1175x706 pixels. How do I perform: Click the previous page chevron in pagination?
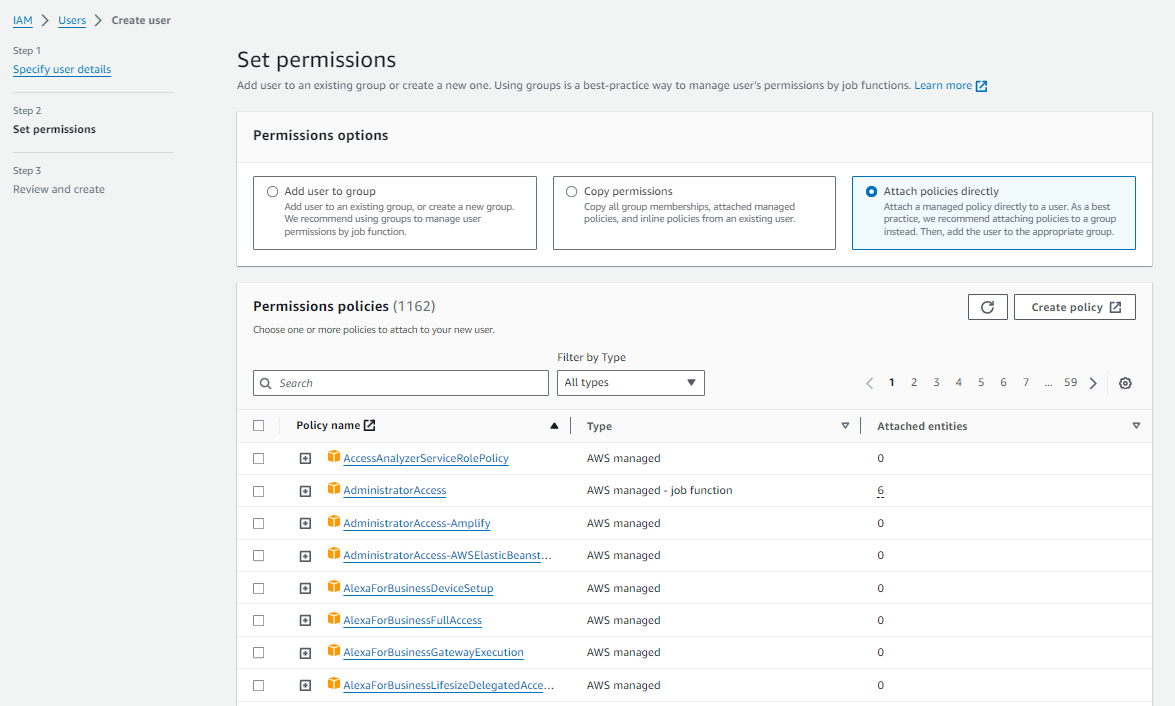click(869, 382)
